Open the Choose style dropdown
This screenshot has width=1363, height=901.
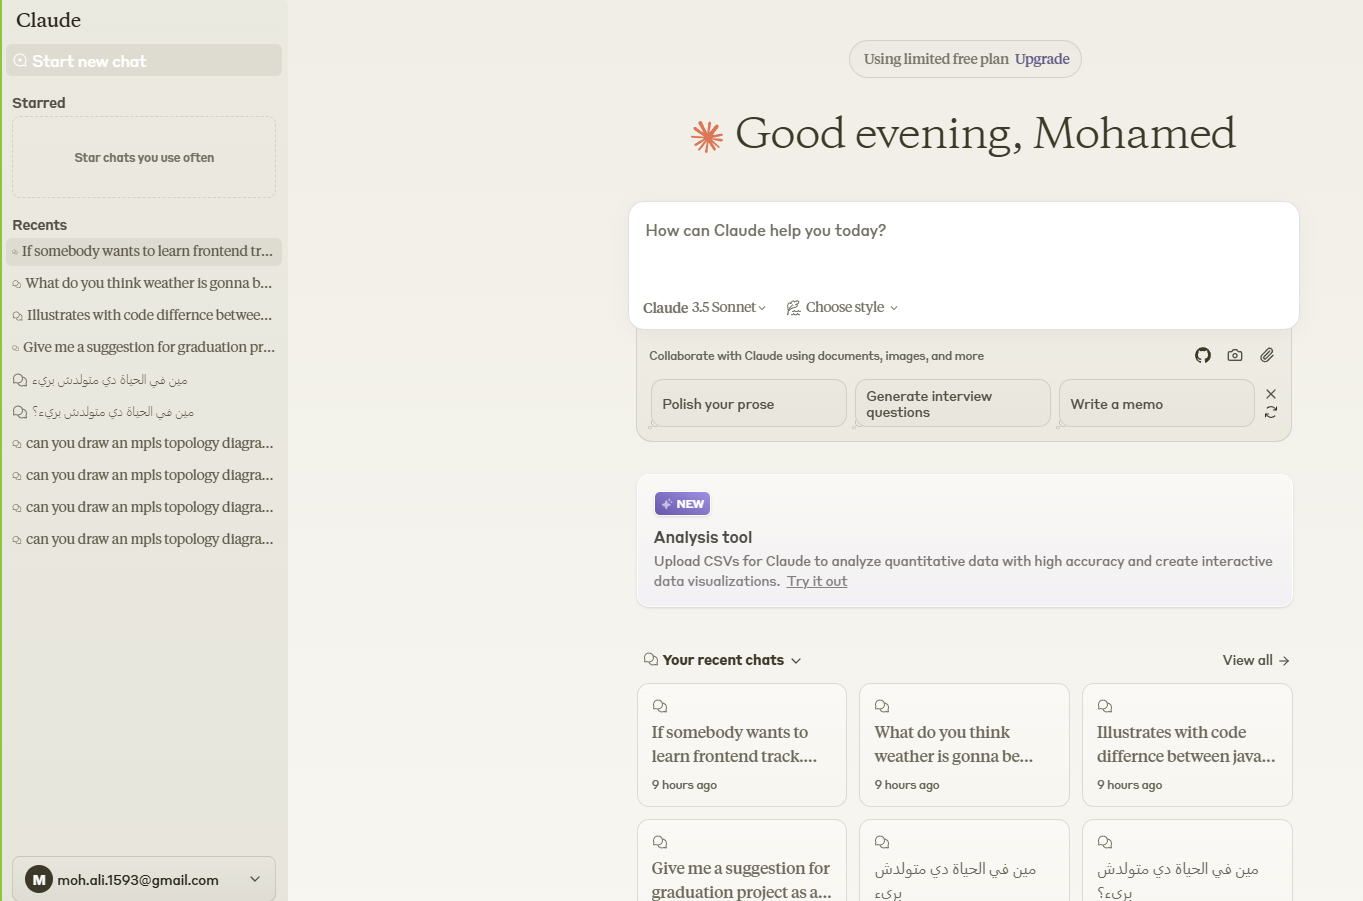[x=842, y=308]
